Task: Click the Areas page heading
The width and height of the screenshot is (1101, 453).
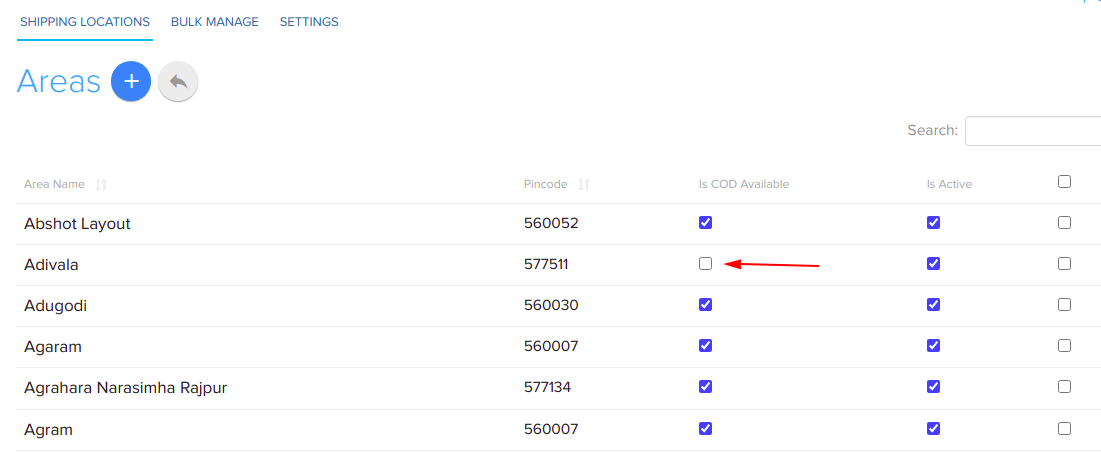Action: point(59,81)
